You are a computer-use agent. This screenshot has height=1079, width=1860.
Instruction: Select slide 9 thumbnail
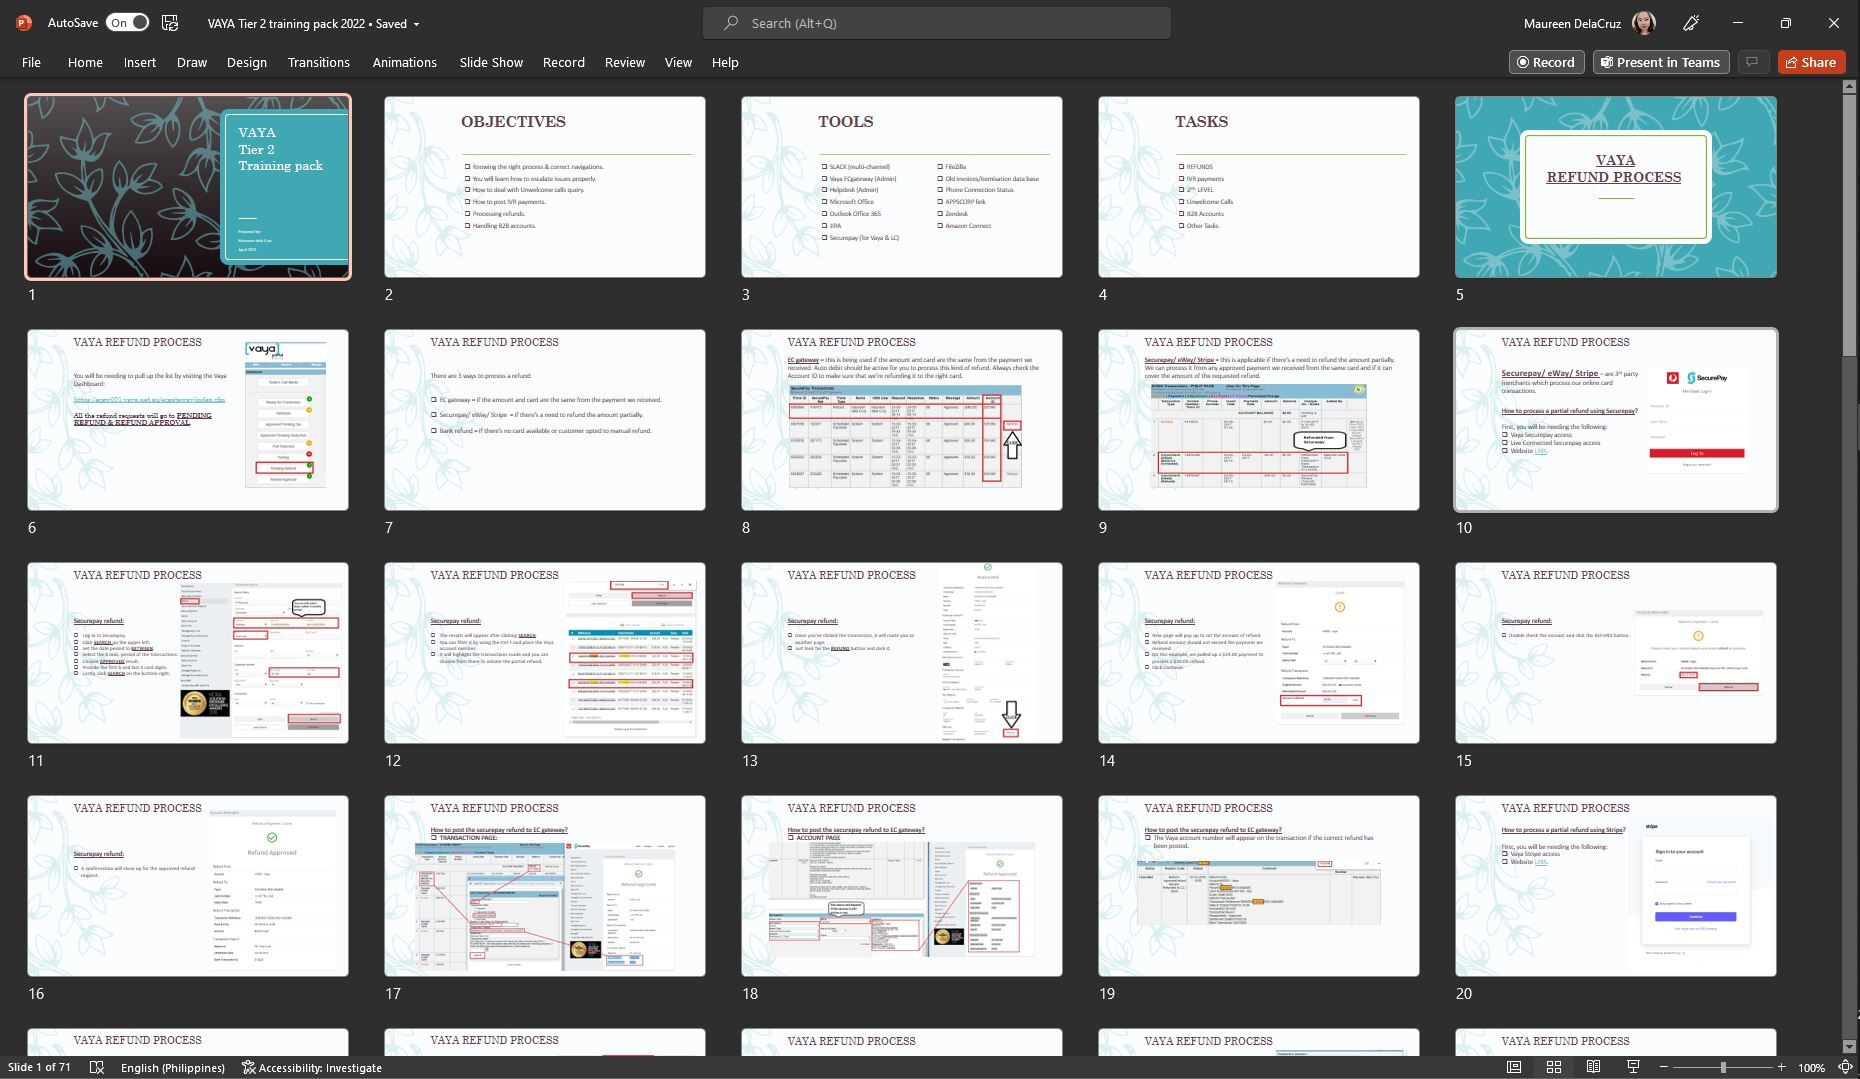coord(1259,420)
